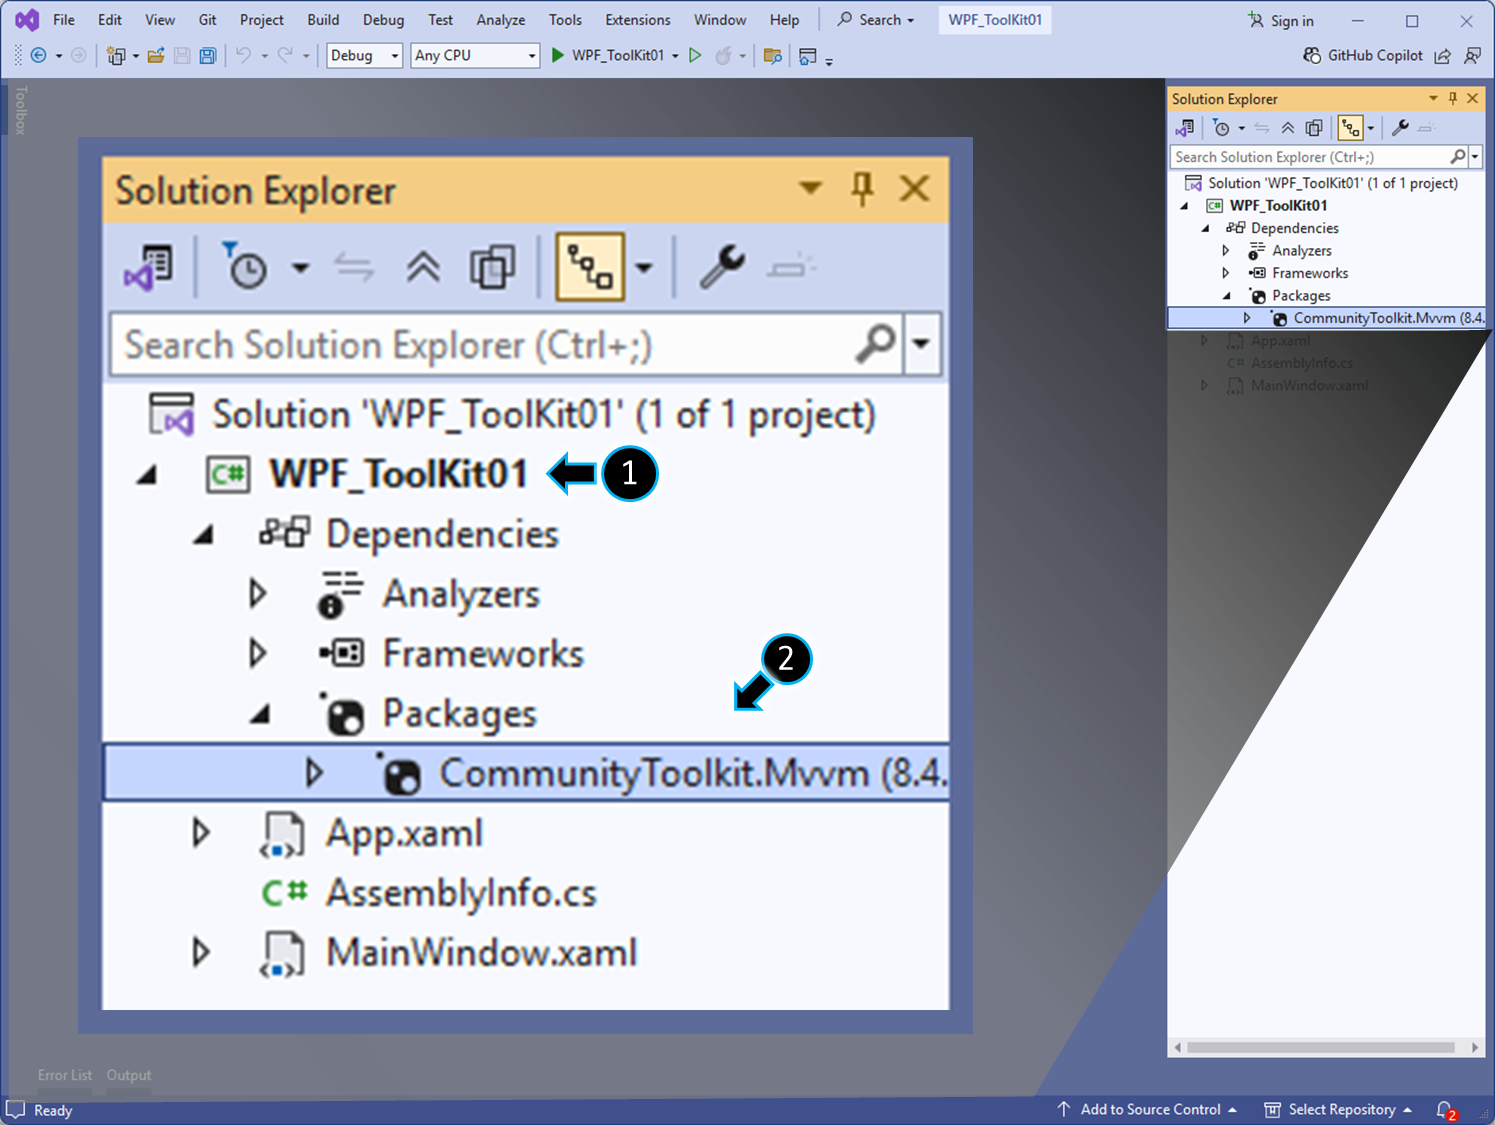The height and width of the screenshot is (1125, 1495).
Task: Click Properties wrench in docked Solution Explorer toolbar
Action: (x=1400, y=128)
